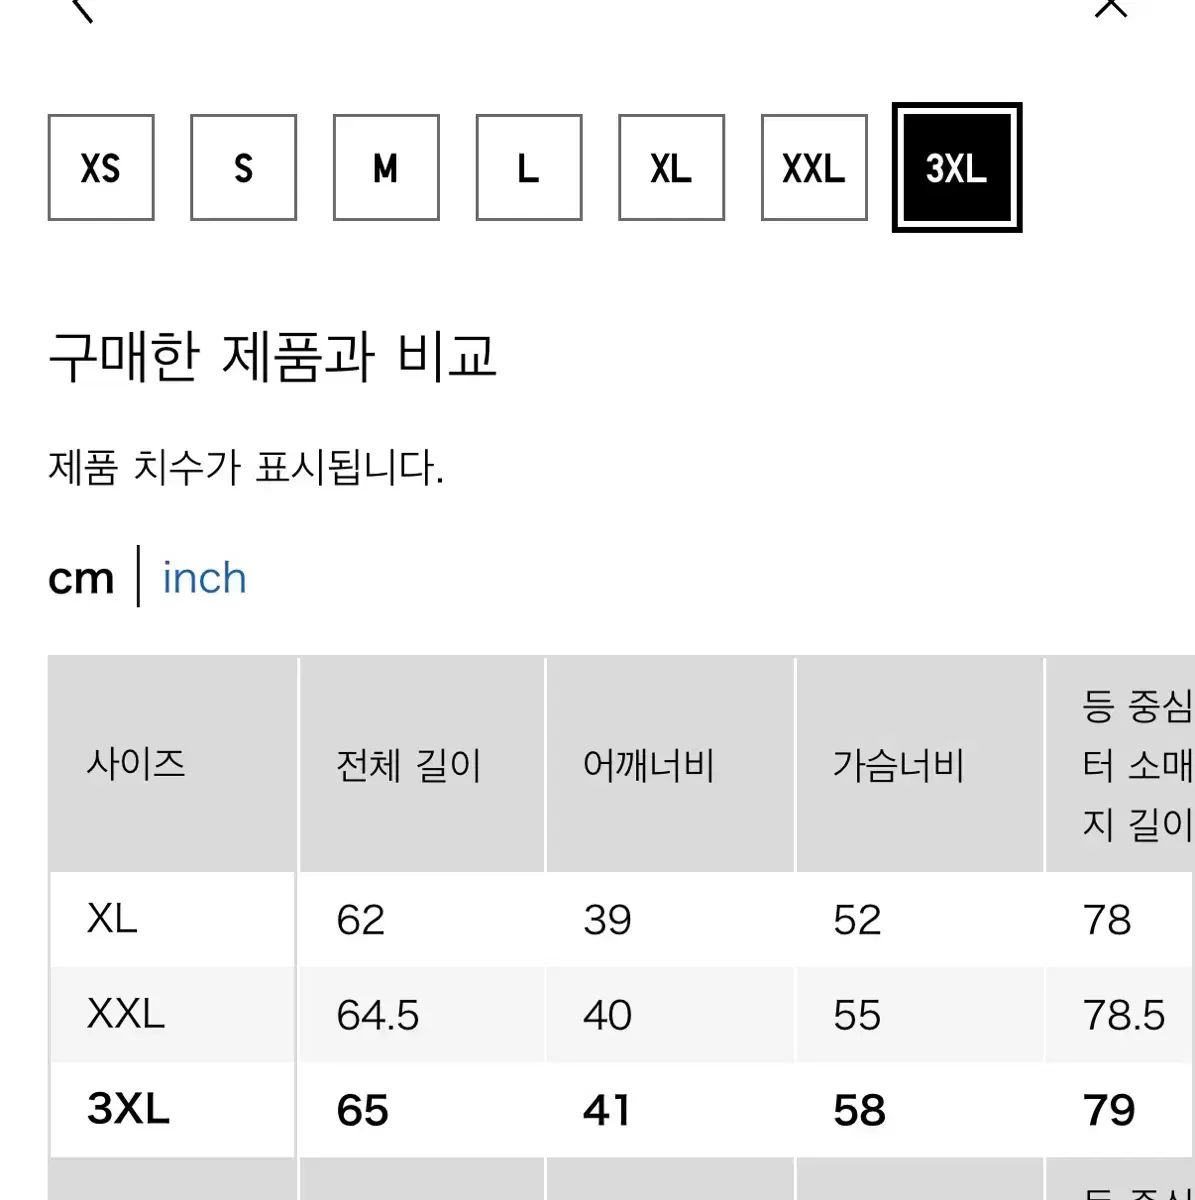
Task: Click the 가슴너비 column header
Action: (898, 766)
